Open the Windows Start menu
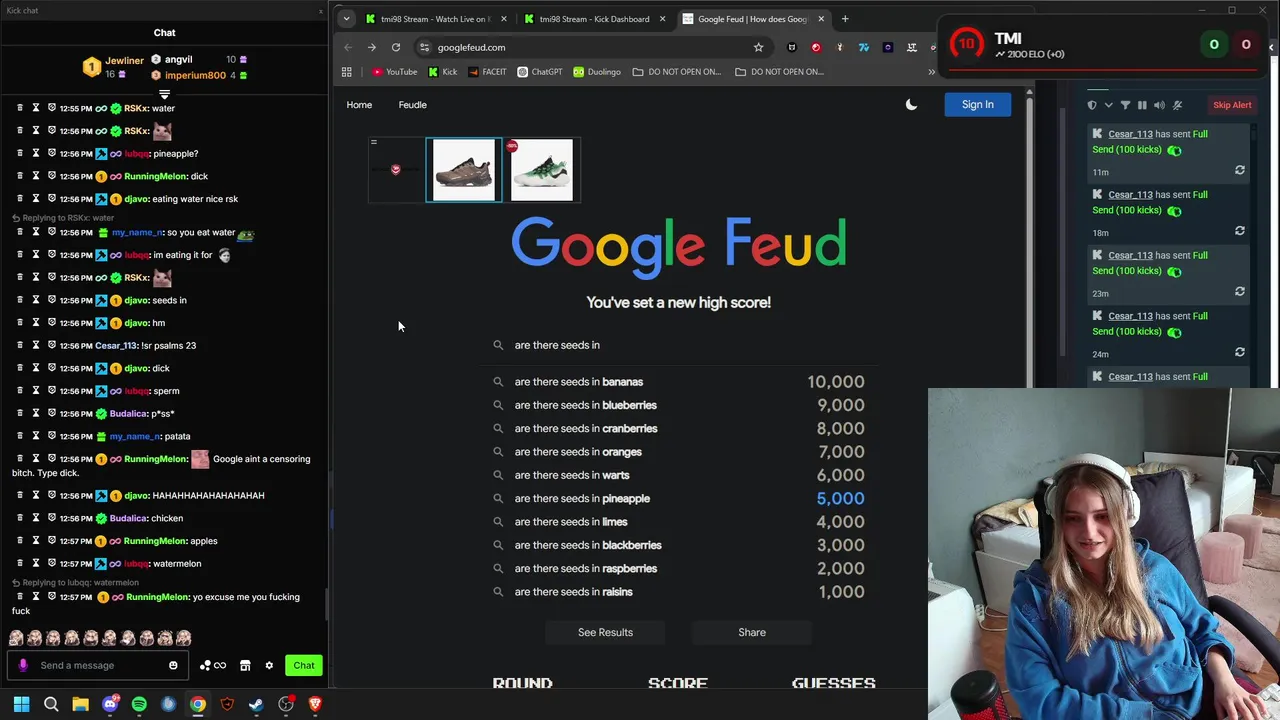The width and height of the screenshot is (1280, 720). [x=21, y=704]
